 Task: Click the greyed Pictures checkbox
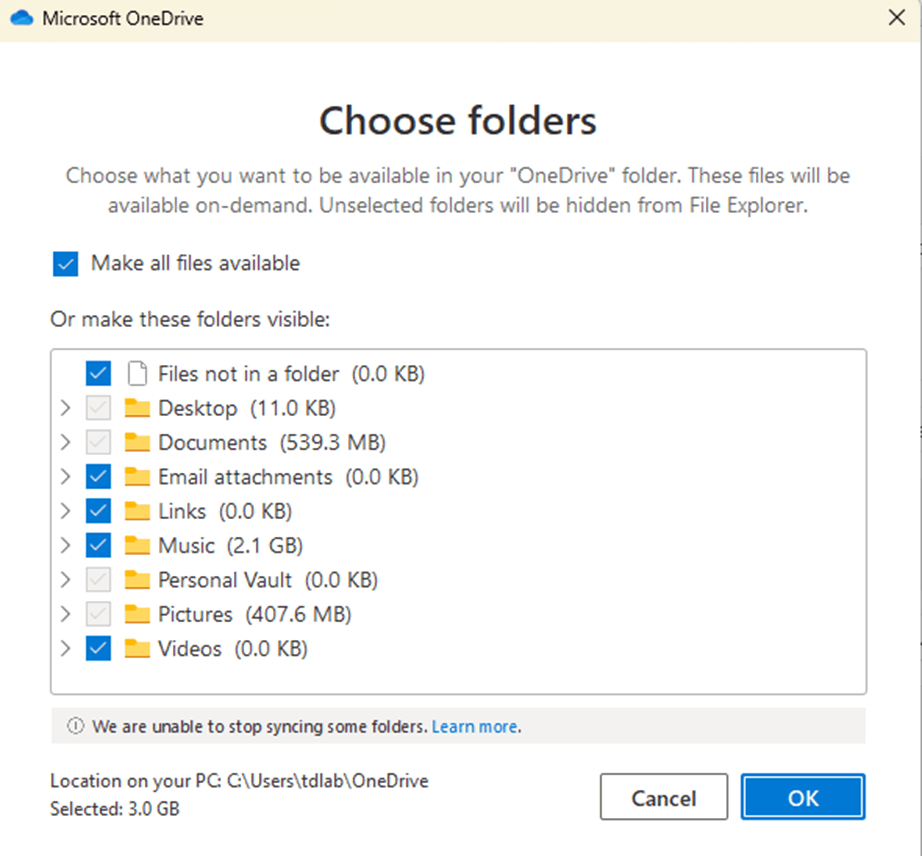(98, 614)
